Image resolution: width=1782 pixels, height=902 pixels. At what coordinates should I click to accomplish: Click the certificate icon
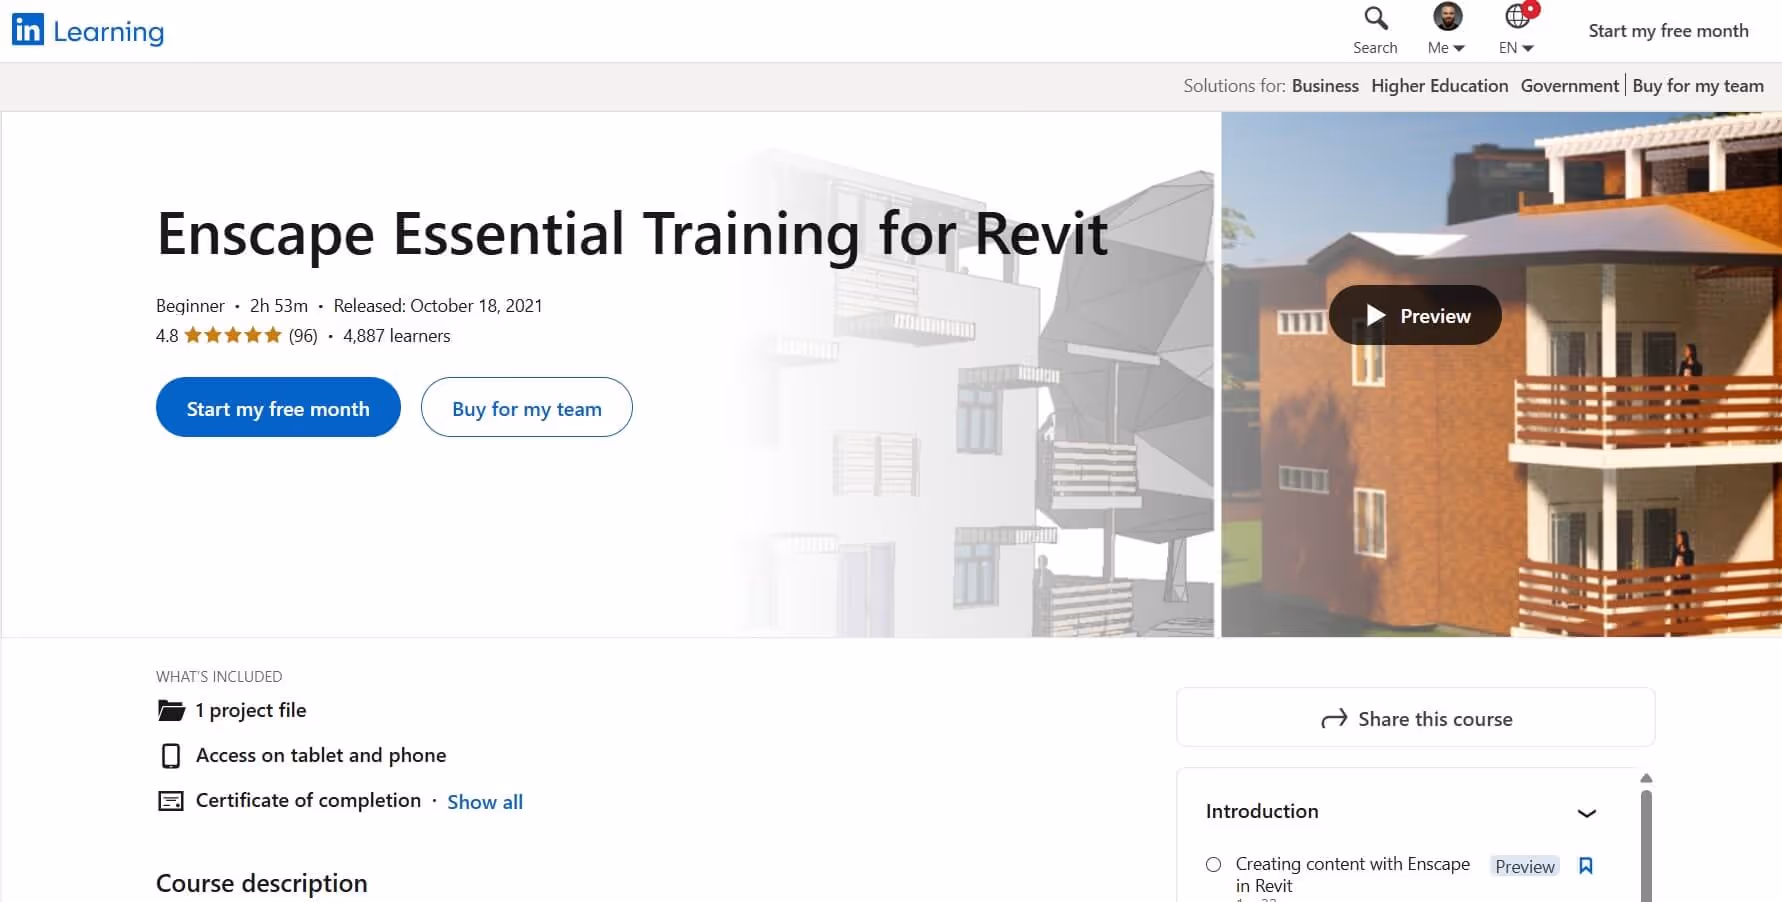[x=171, y=801]
